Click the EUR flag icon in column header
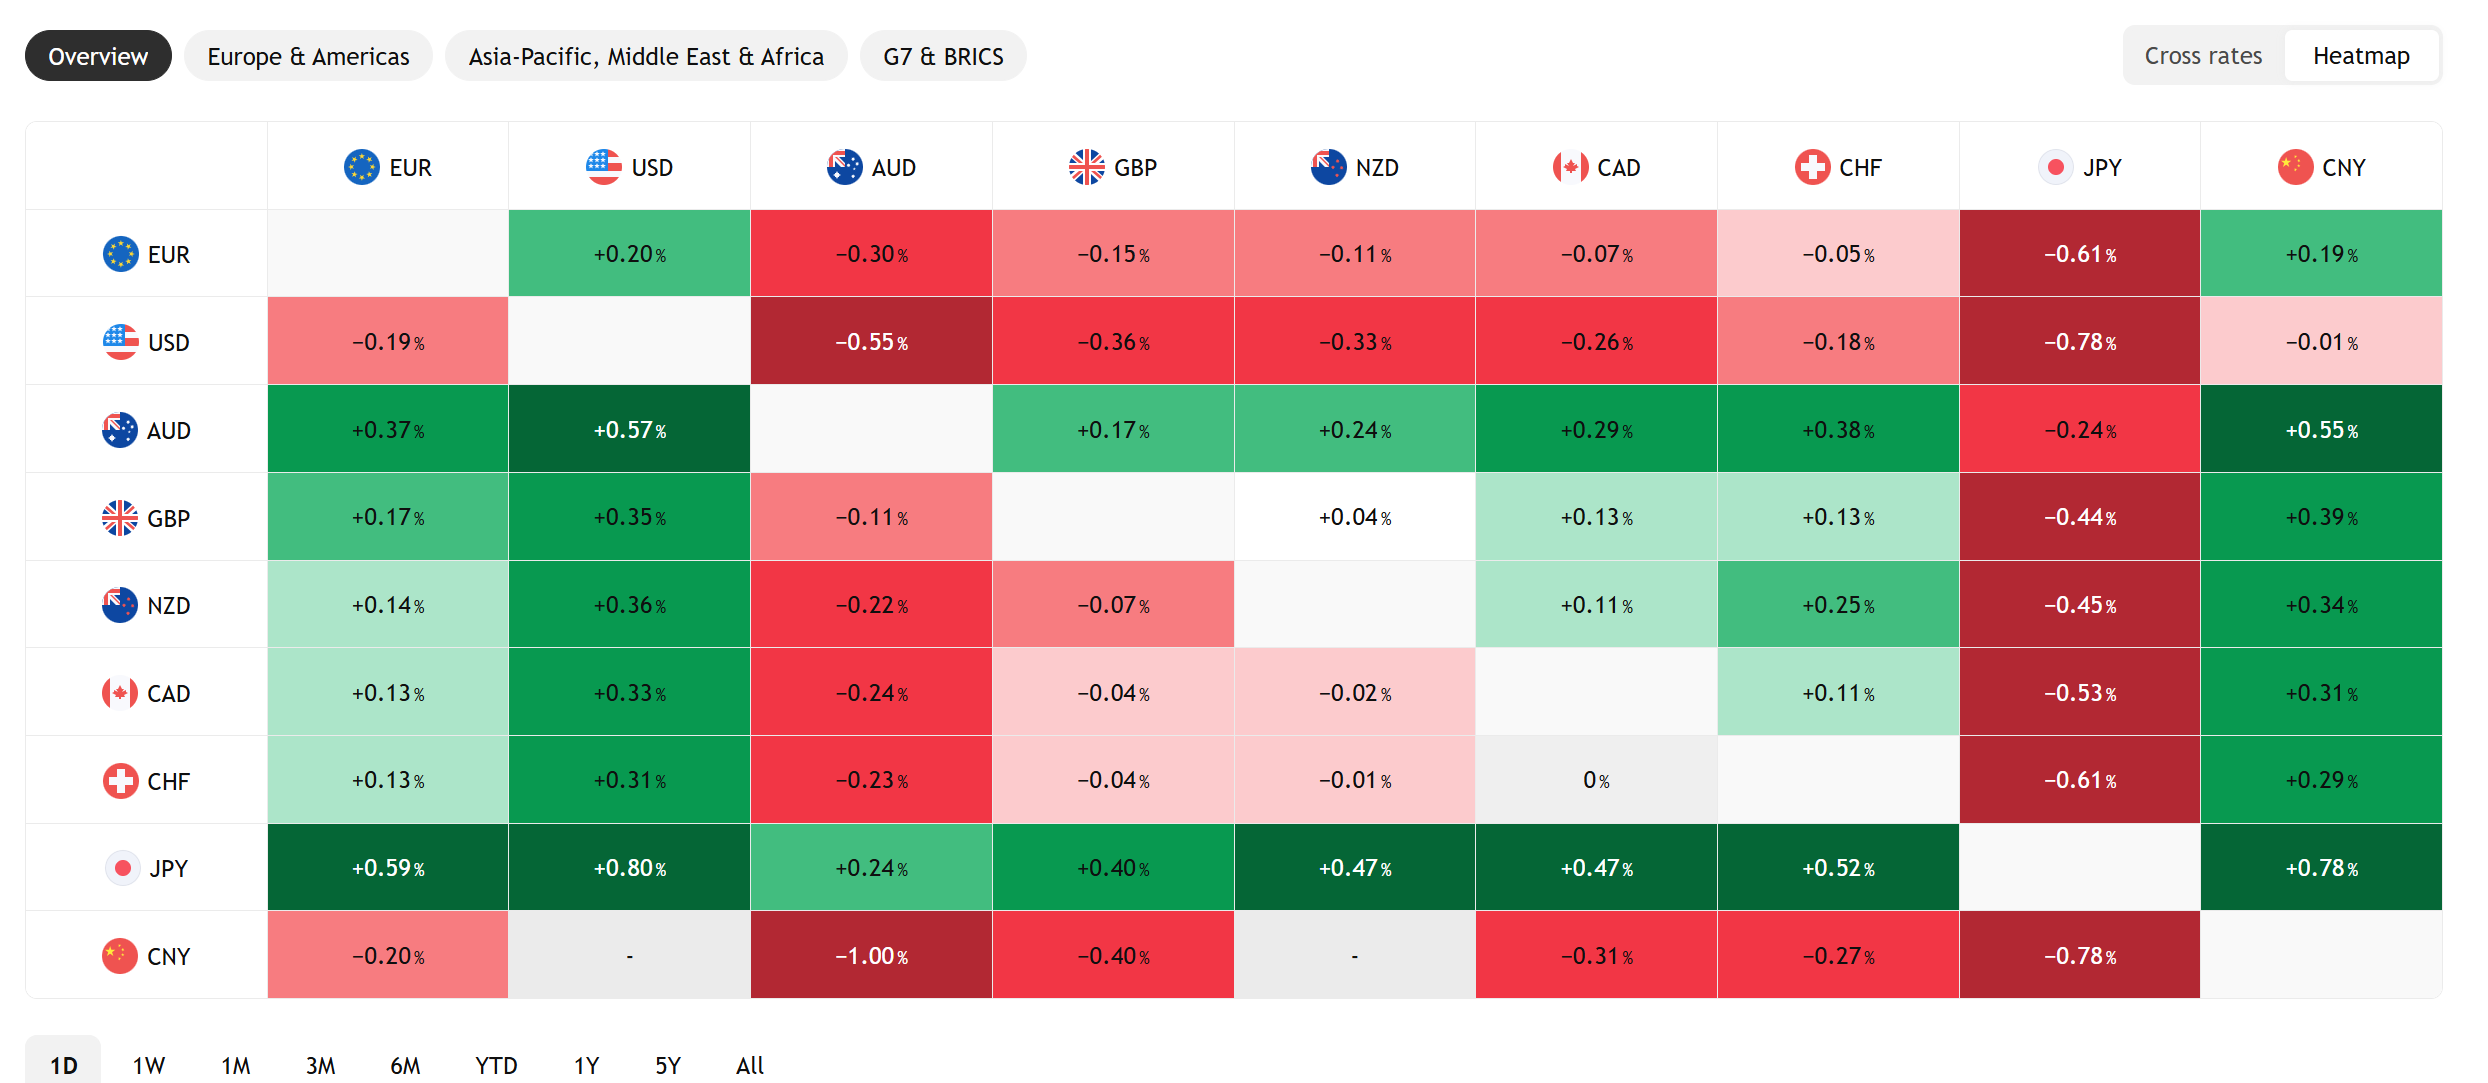Screen dimensions: 2488x1083 click(361, 167)
